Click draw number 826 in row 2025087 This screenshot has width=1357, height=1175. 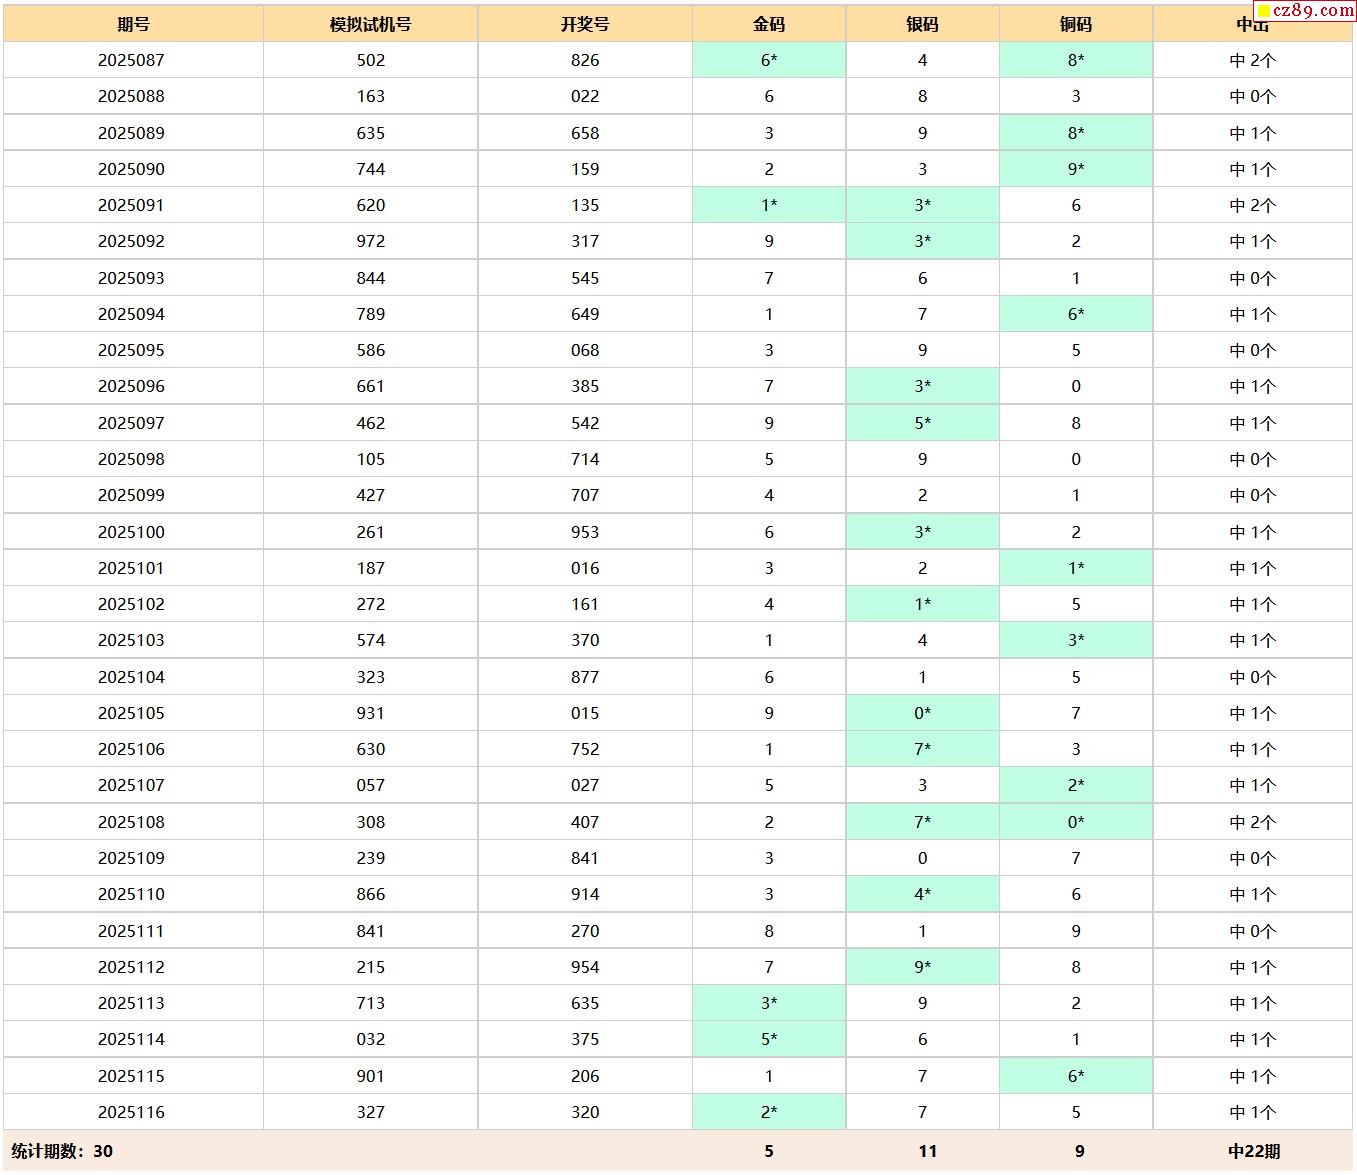pyautogui.click(x=585, y=60)
